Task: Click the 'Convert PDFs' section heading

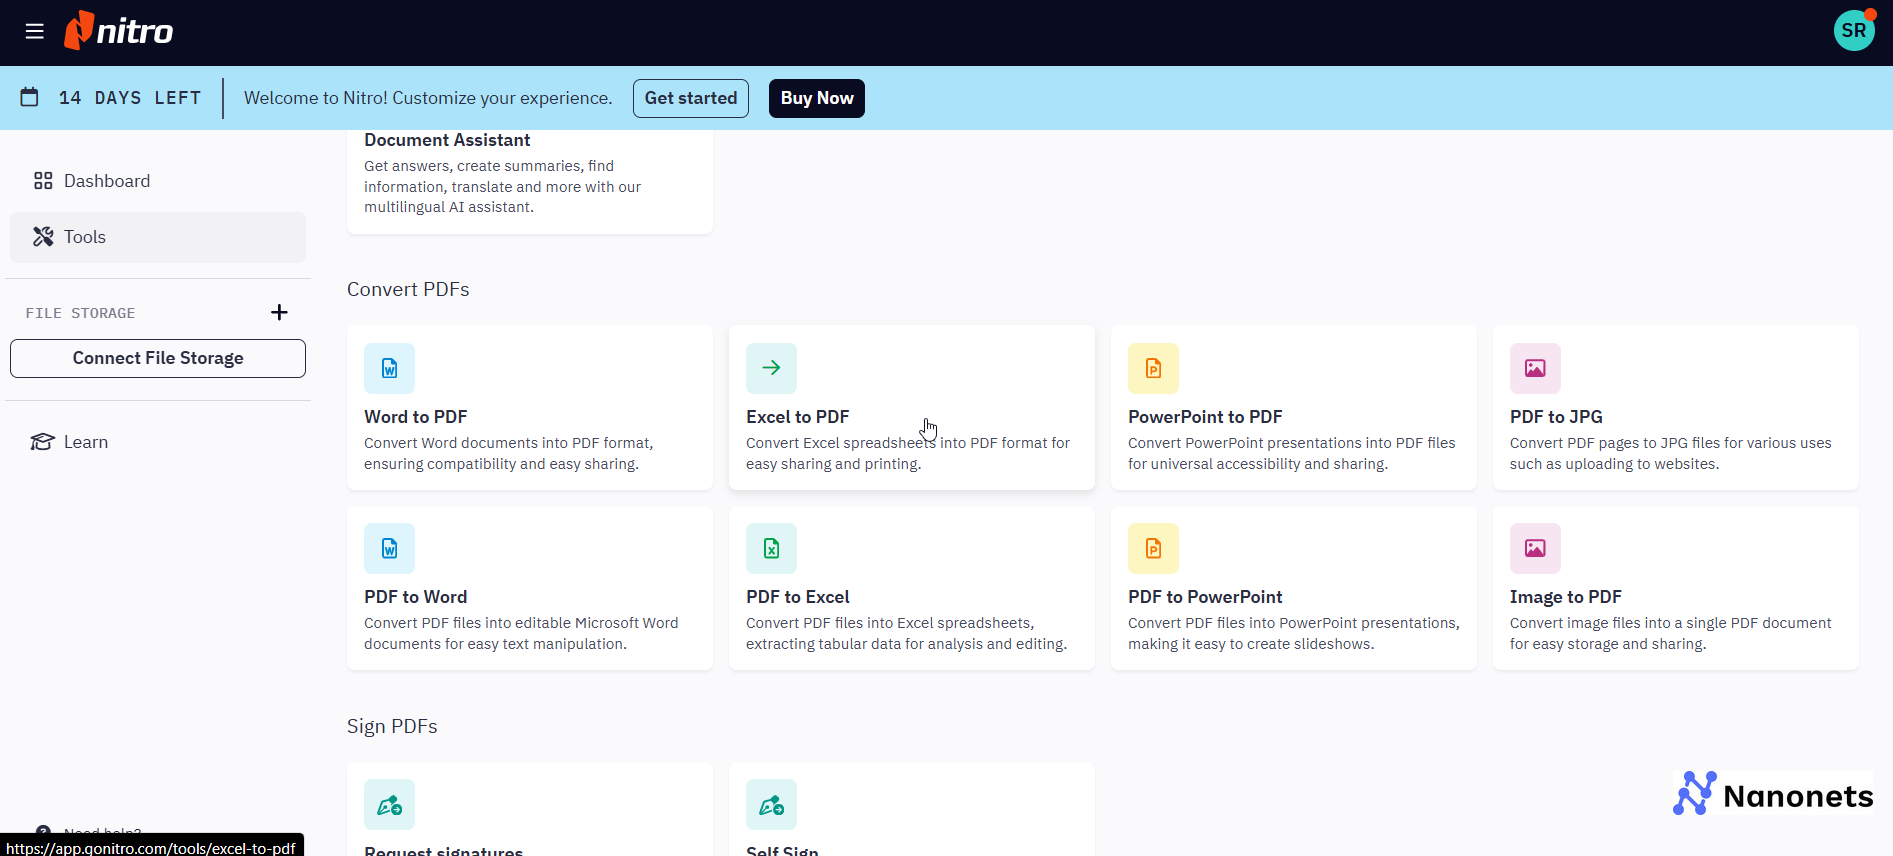Action: pyautogui.click(x=408, y=289)
